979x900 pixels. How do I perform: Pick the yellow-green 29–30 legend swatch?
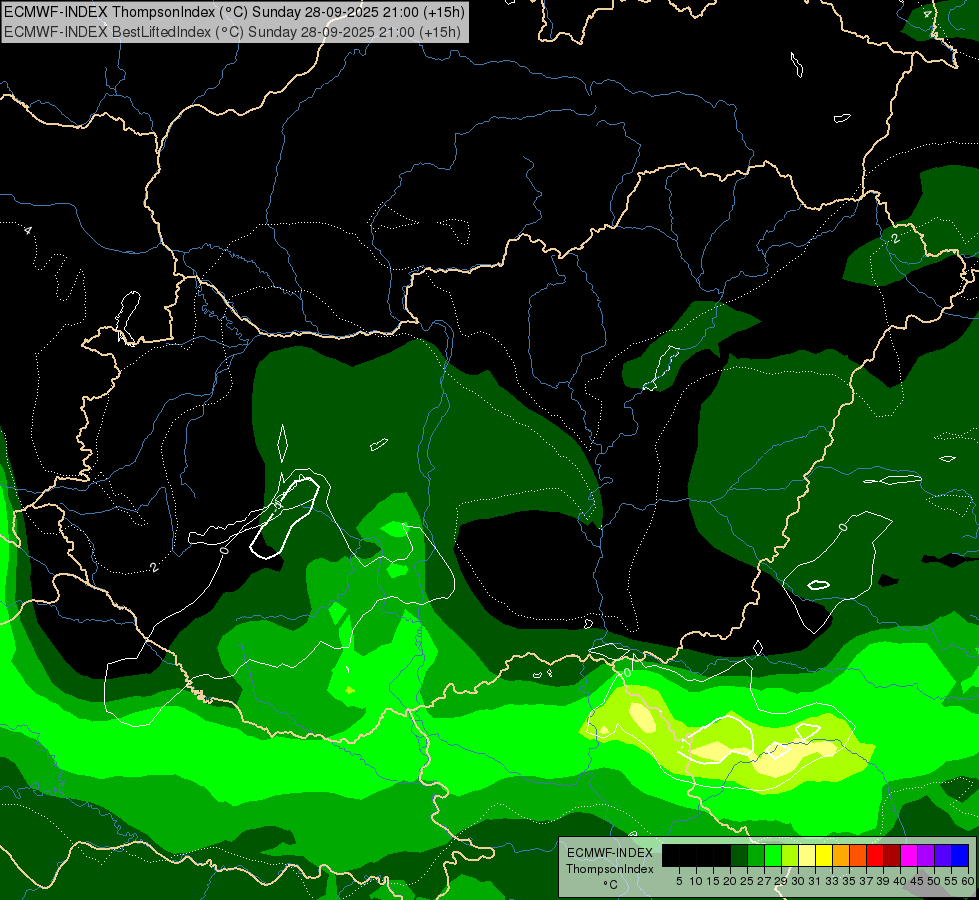pyautogui.click(x=790, y=855)
